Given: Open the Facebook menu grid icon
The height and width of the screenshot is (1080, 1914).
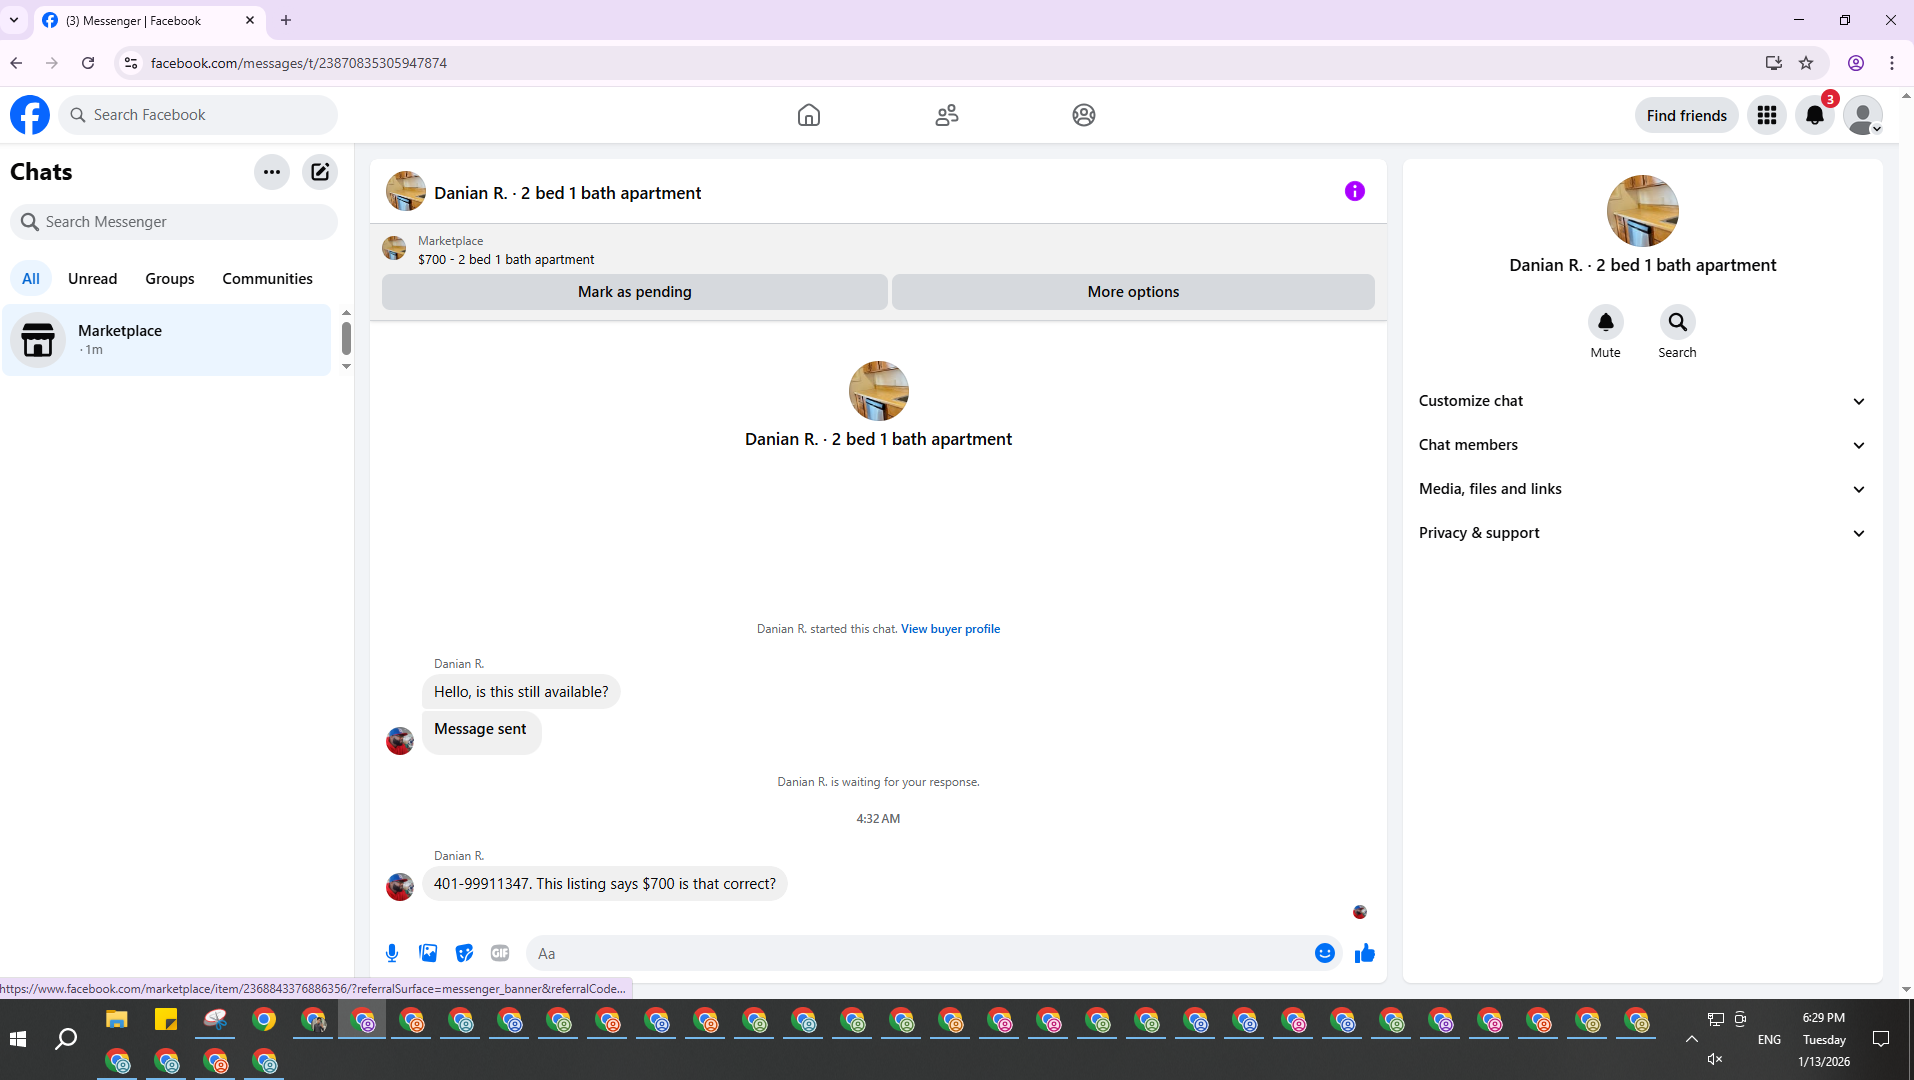Looking at the screenshot, I should (1767, 115).
